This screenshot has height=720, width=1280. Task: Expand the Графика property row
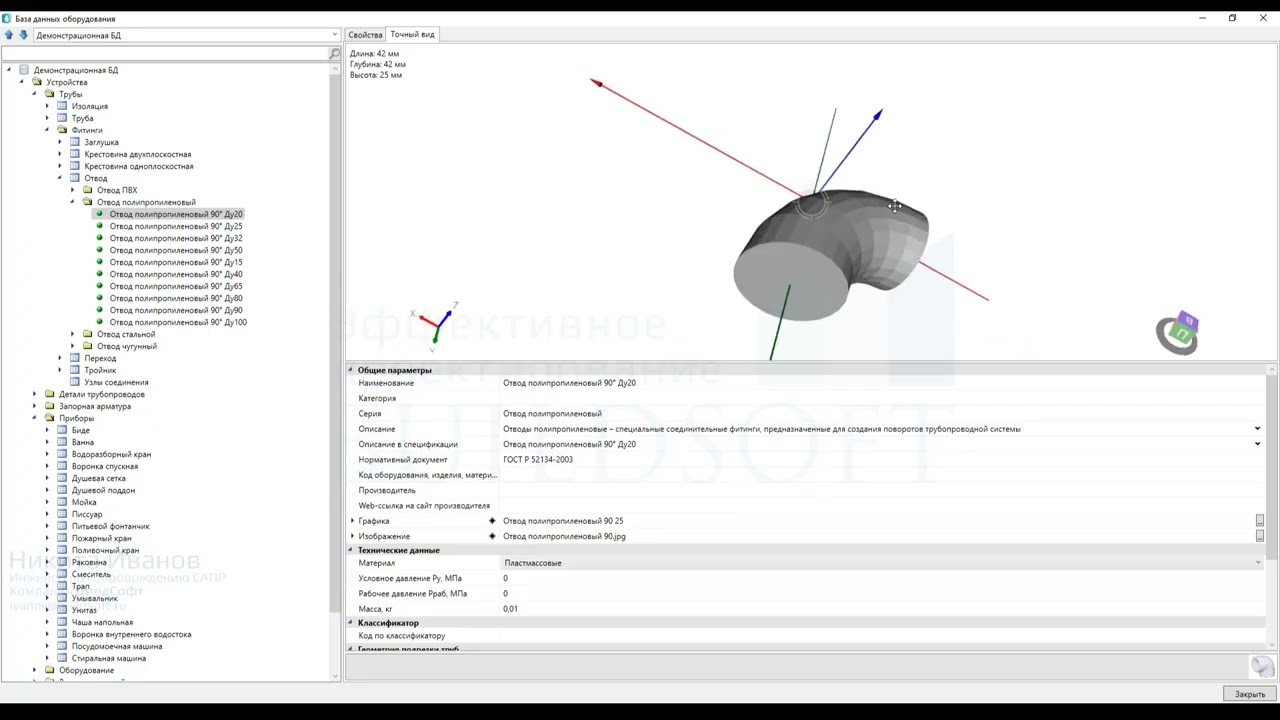click(x=352, y=521)
